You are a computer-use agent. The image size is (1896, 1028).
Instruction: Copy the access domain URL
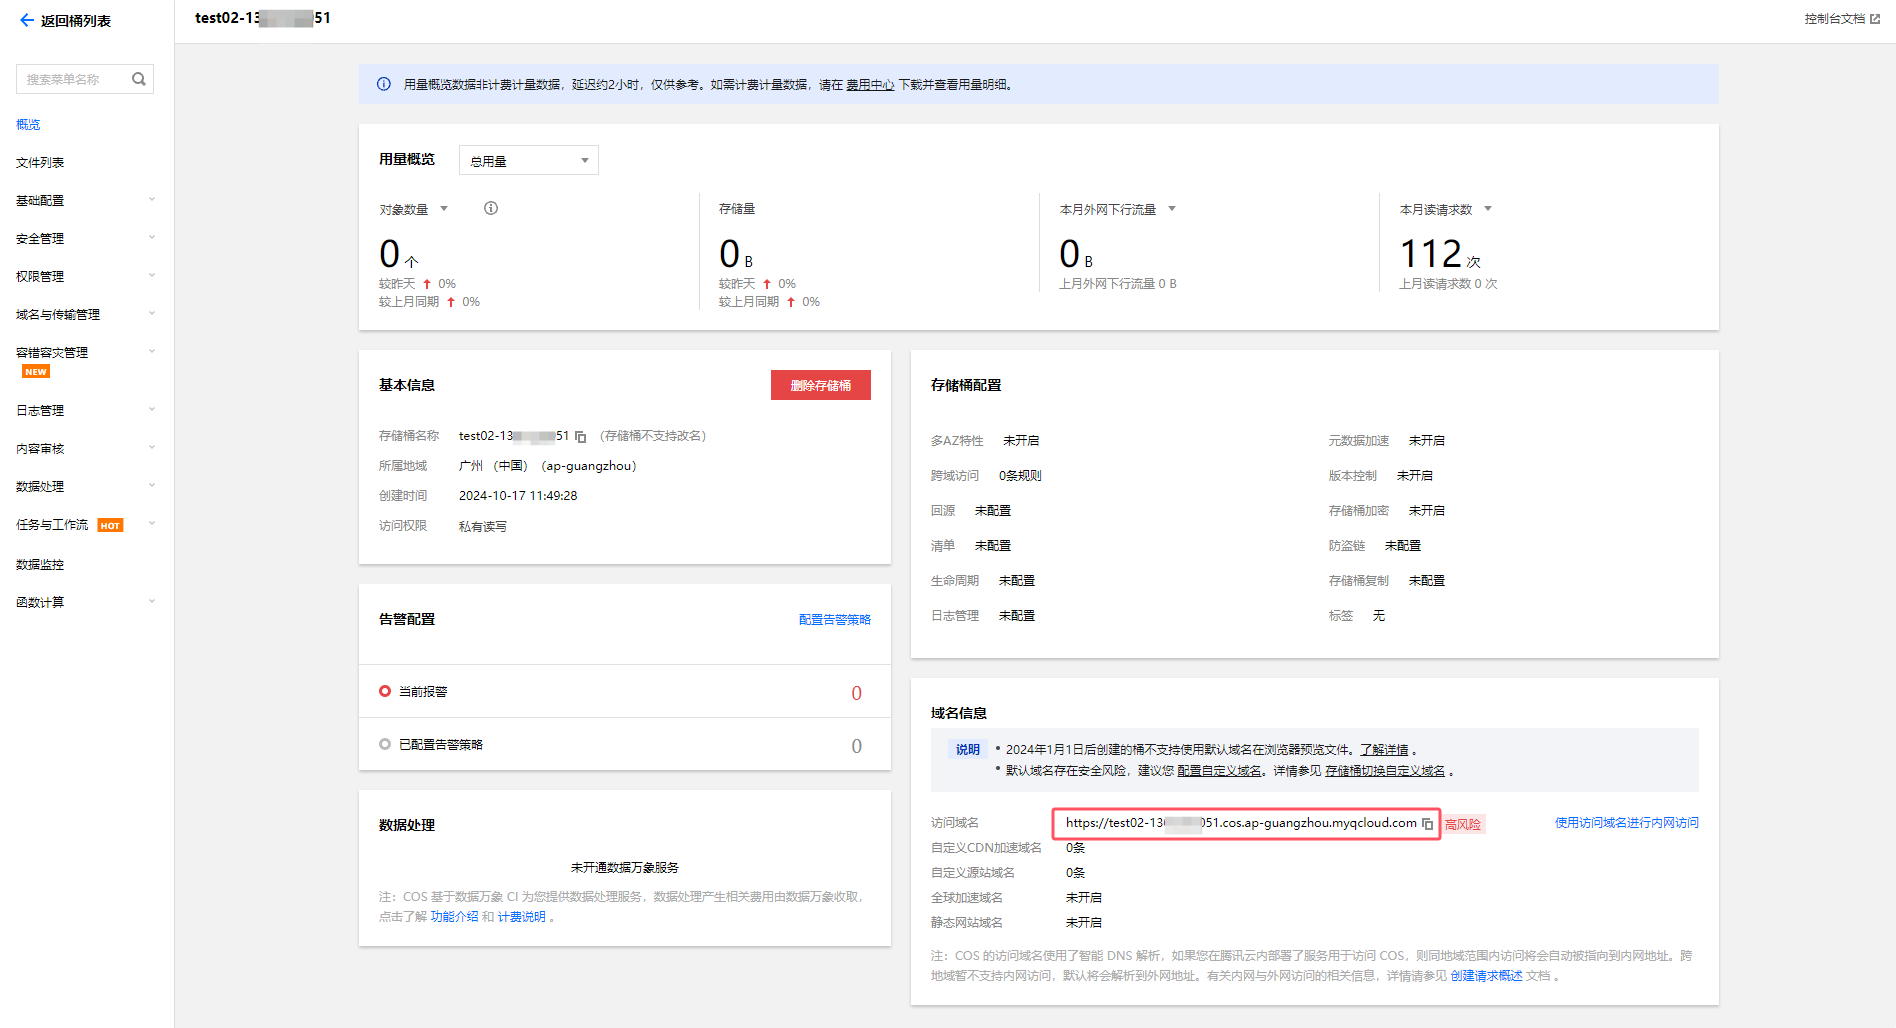pyautogui.click(x=1427, y=824)
